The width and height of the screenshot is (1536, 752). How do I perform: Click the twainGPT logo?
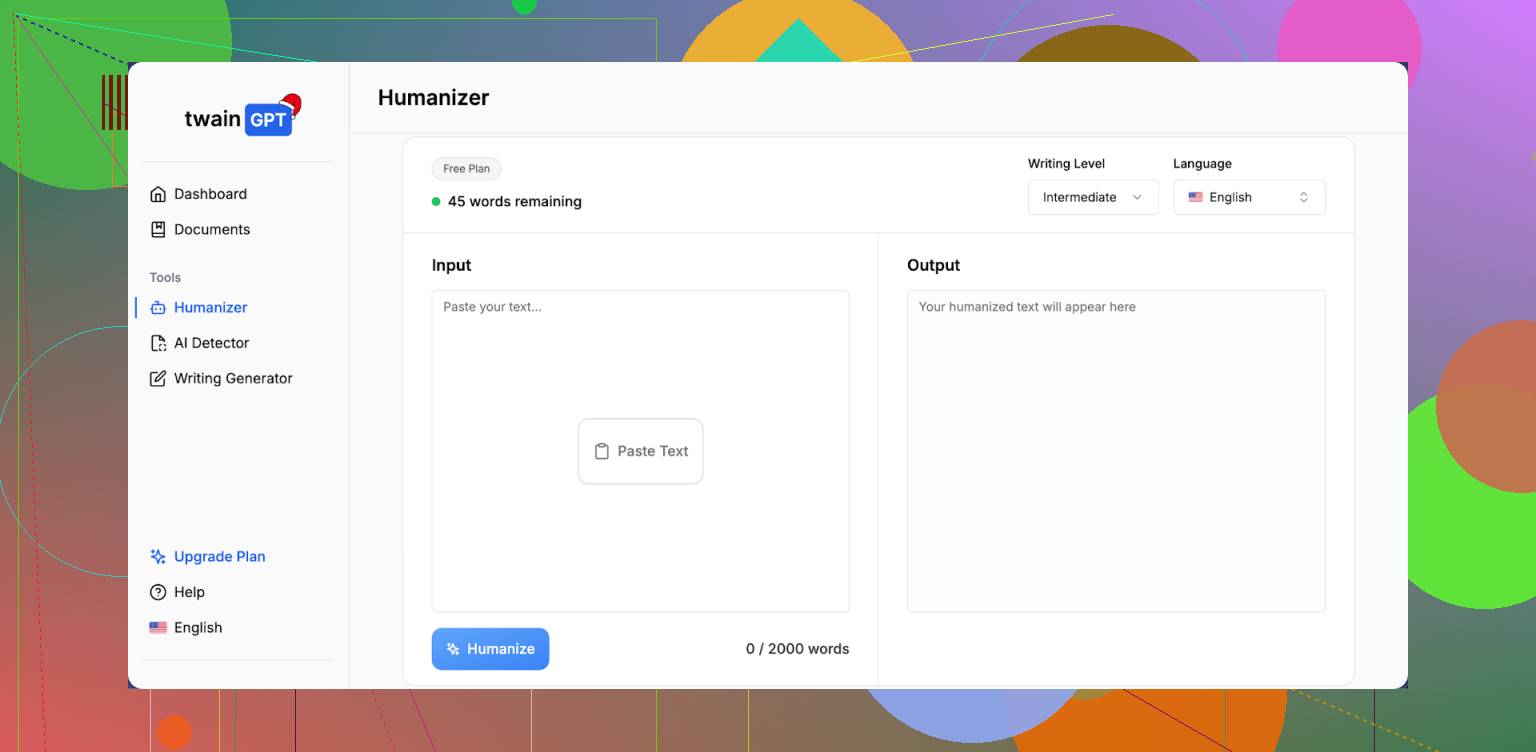240,118
